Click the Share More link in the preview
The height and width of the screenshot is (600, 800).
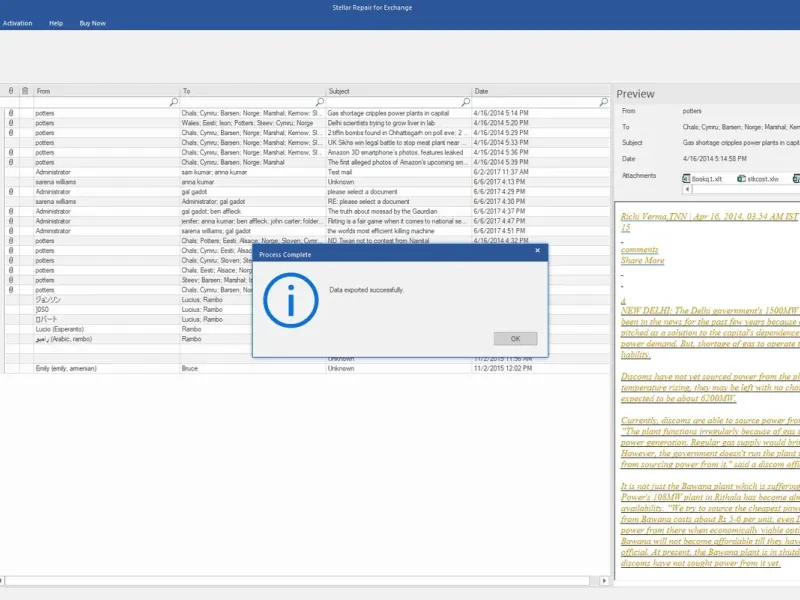click(x=642, y=260)
